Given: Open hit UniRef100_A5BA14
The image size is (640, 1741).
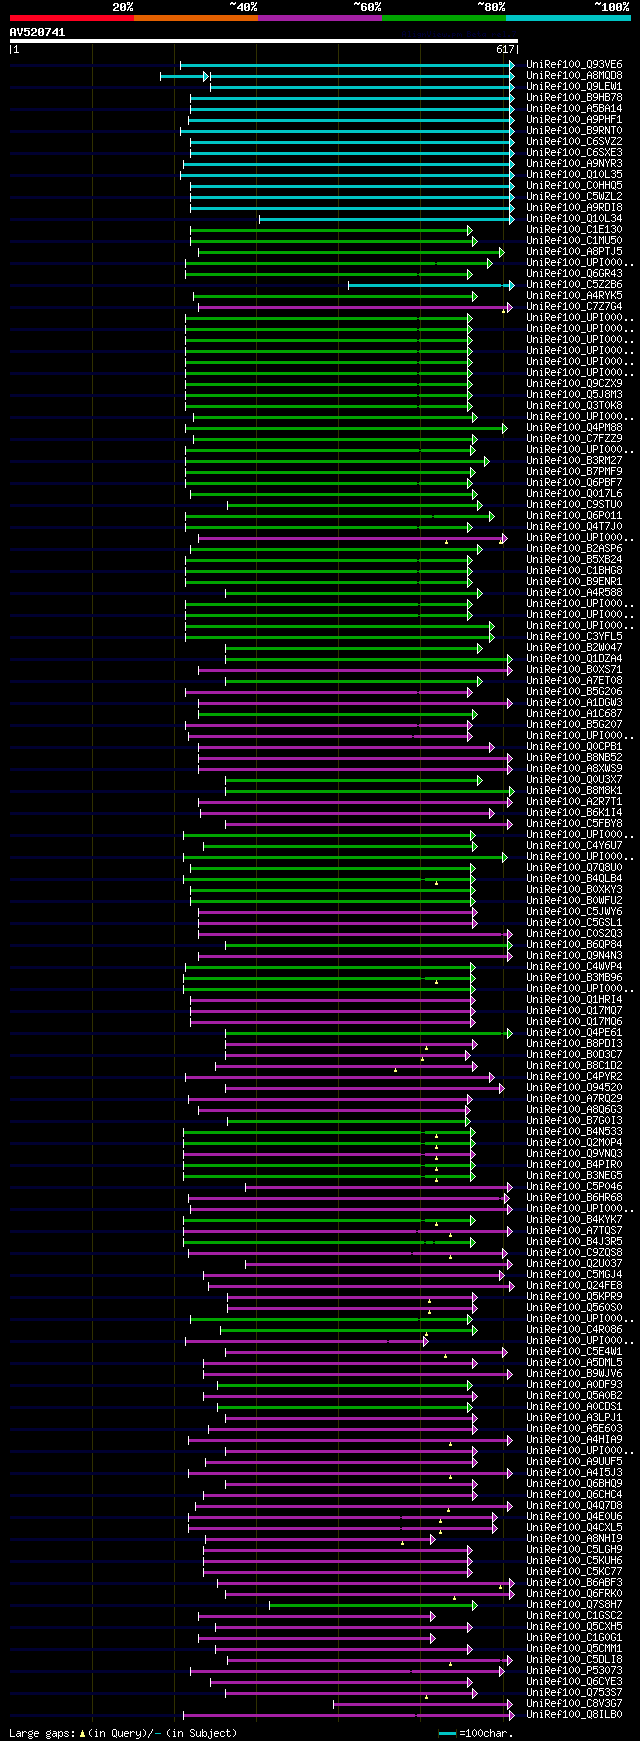Looking at the screenshot, I should pos(574,109).
